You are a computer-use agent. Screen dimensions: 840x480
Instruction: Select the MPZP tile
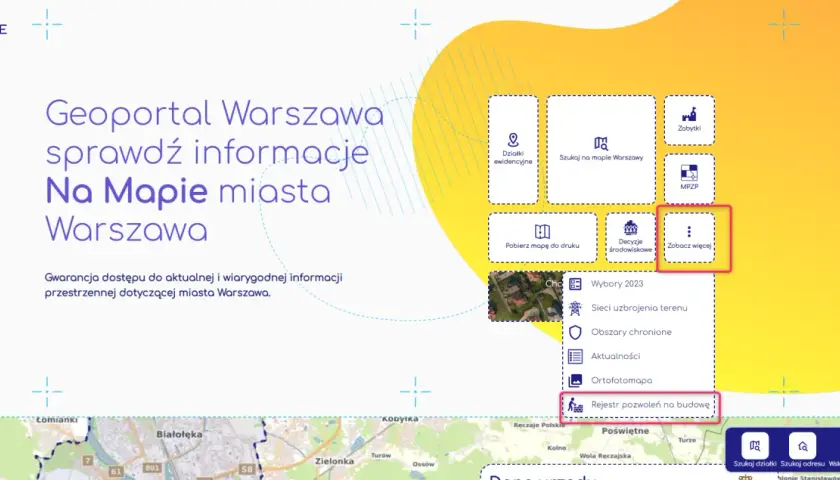(x=689, y=179)
